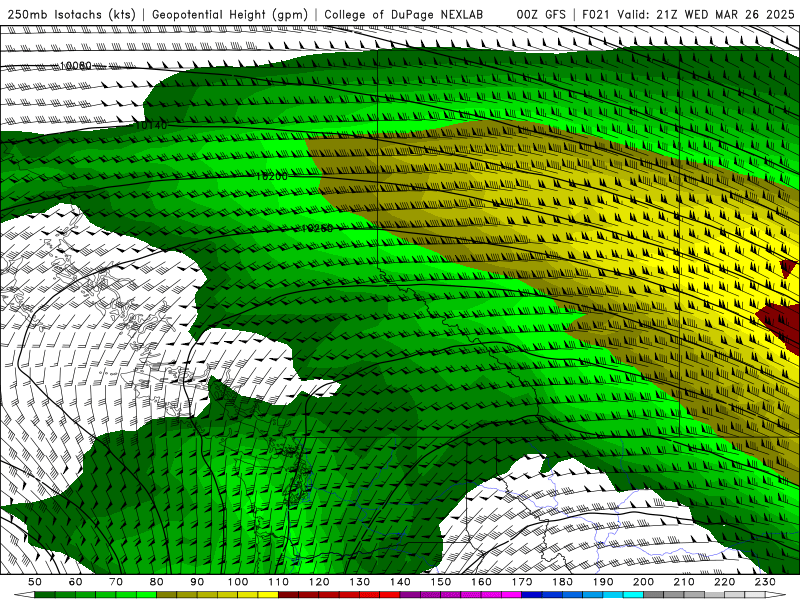
Task: Click the 100 value on the color scale
Action: pos(238,582)
